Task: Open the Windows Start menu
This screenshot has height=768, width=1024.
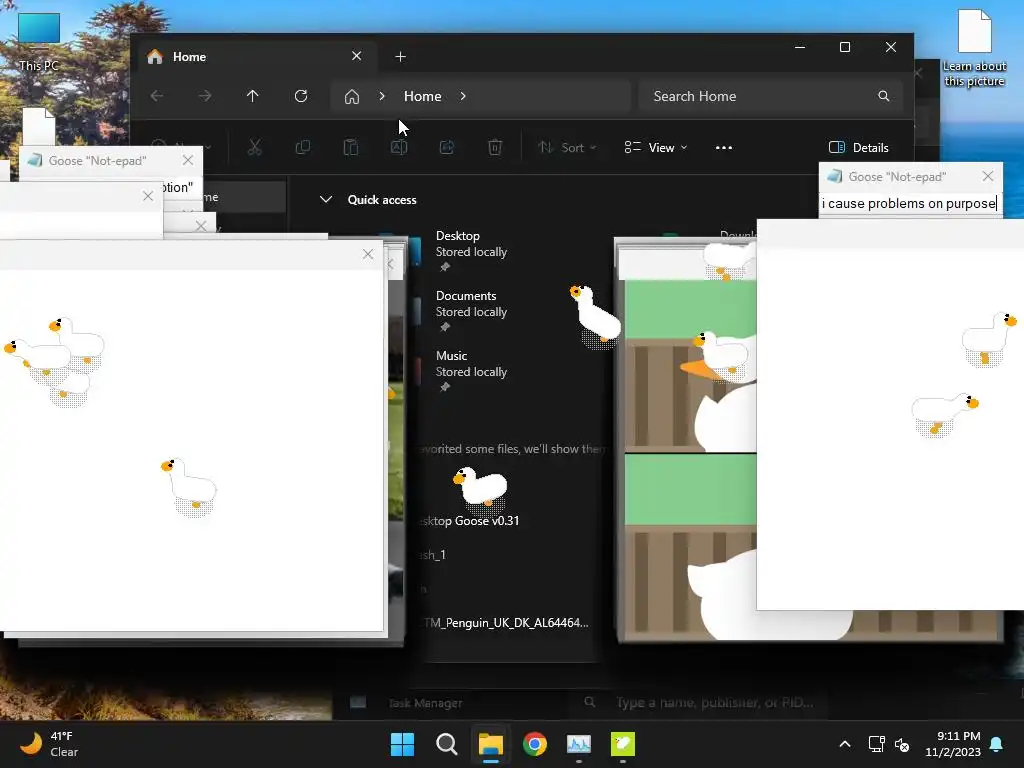Action: click(x=402, y=744)
